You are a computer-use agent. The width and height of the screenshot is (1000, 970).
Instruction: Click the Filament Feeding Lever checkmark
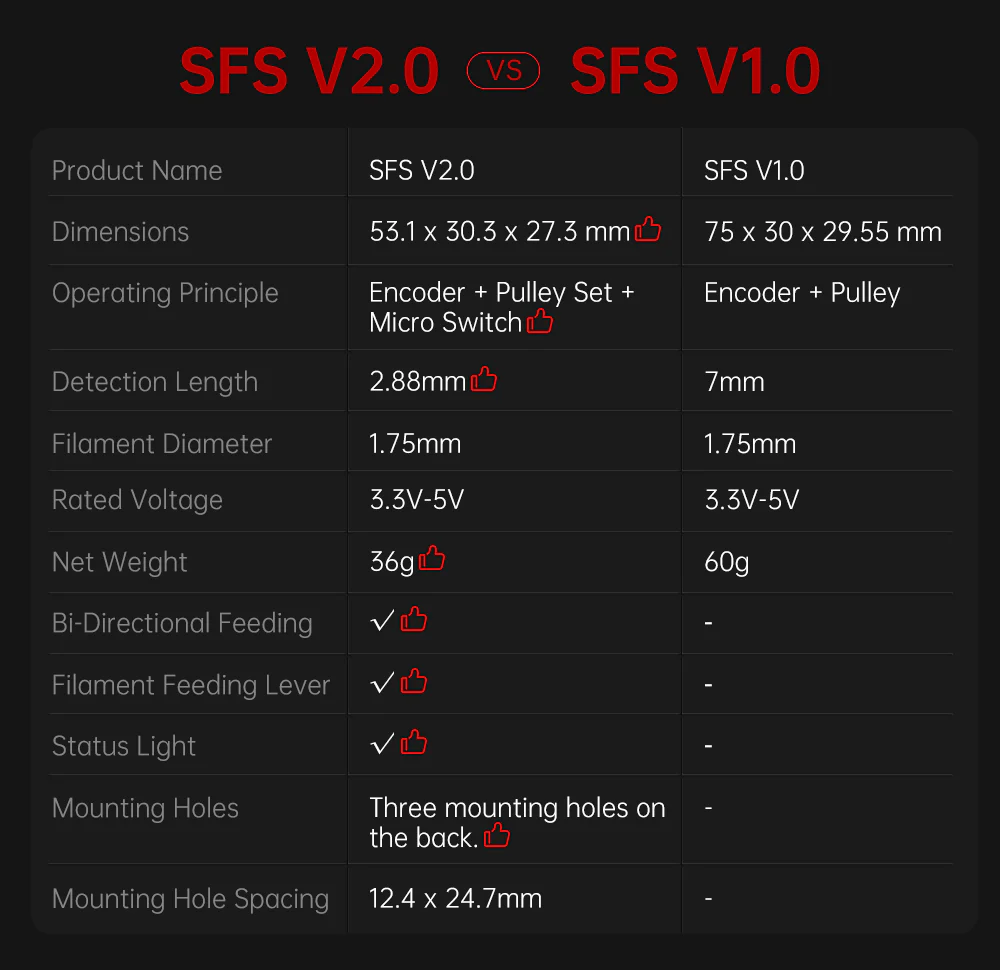tap(382, 684)
